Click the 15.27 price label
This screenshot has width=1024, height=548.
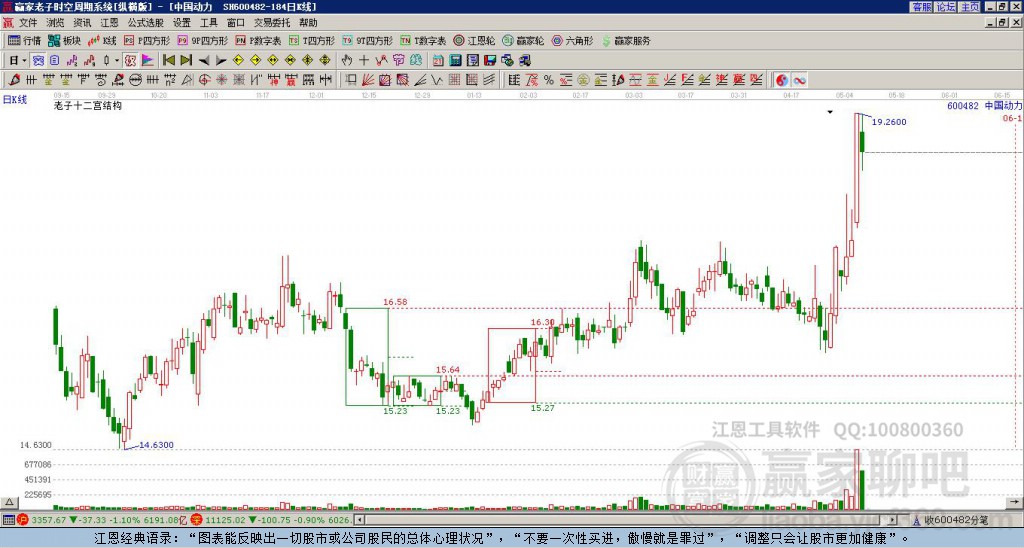point(543,408)
